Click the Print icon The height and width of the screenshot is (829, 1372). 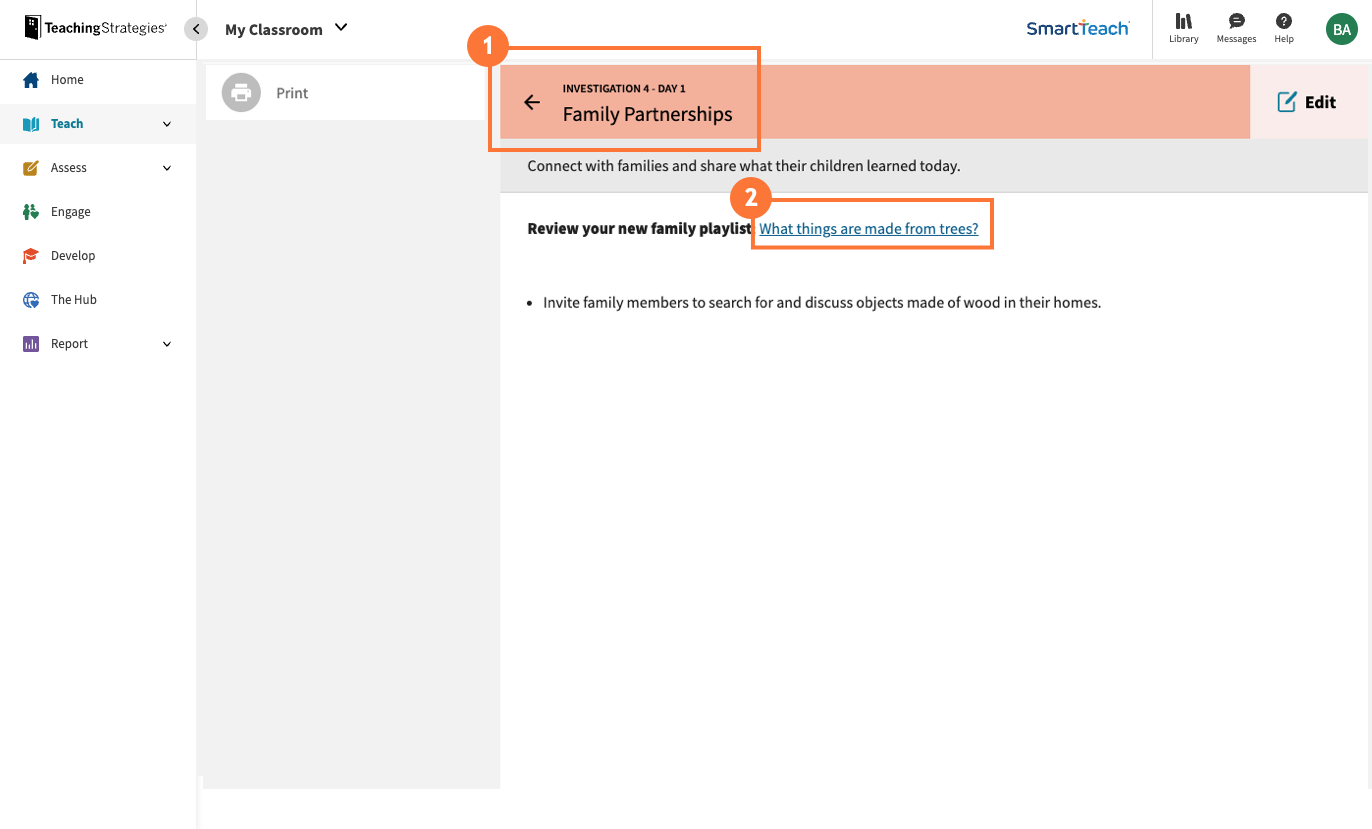pos(240,92)
